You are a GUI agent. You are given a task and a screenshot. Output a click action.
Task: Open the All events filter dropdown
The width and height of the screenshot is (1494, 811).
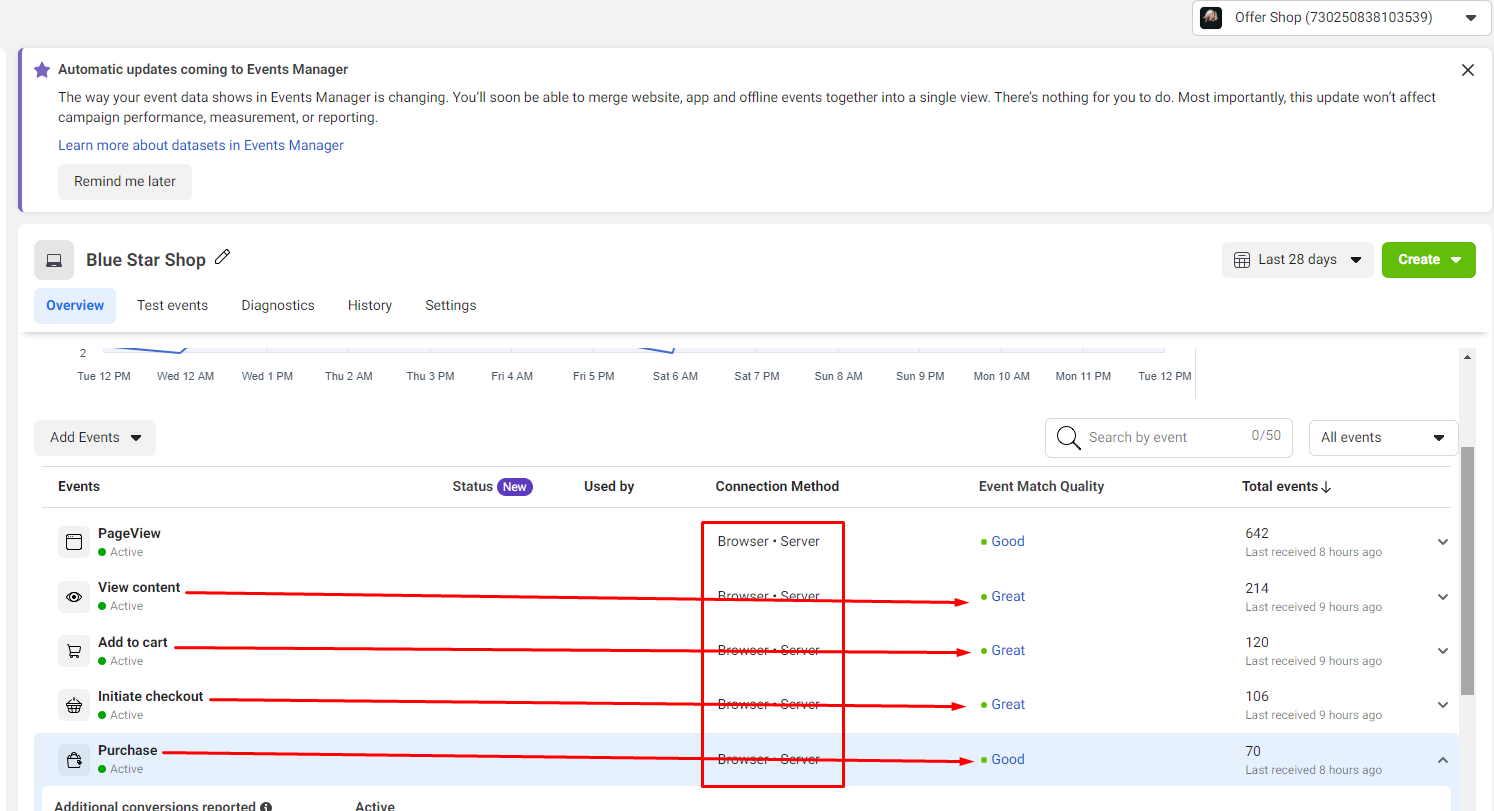[1383, 438]
